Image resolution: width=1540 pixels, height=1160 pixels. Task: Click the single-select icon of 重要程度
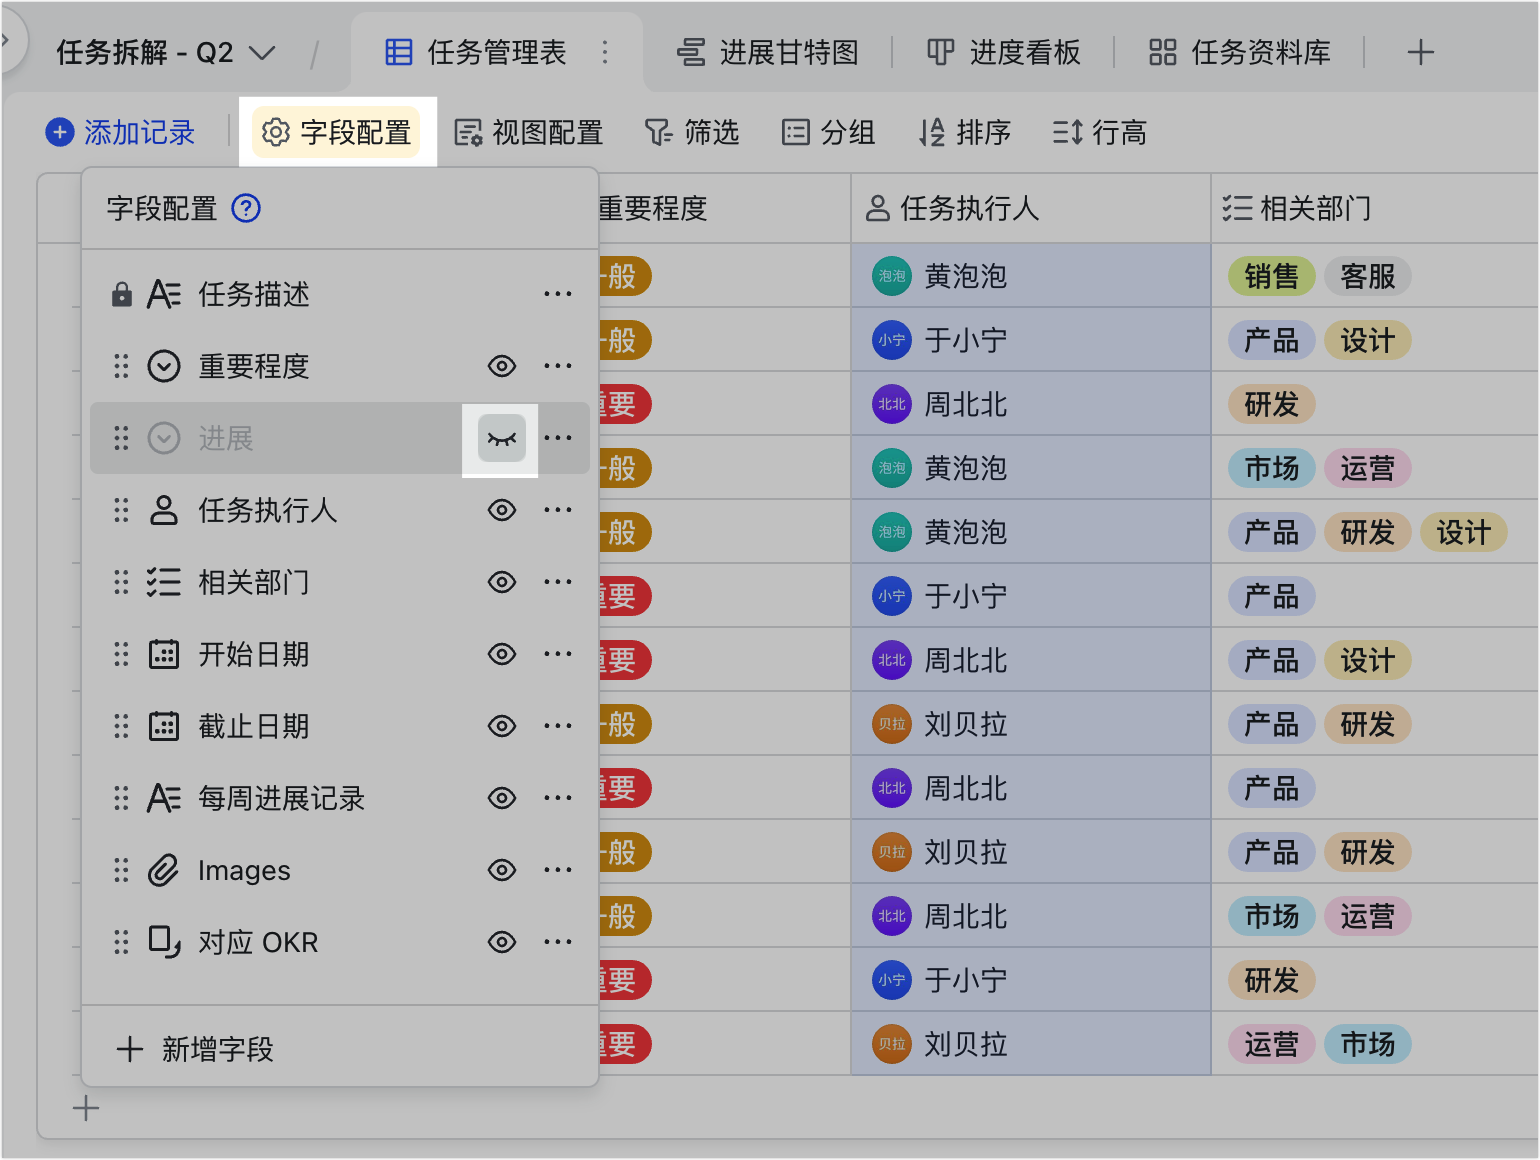point(164,366)
